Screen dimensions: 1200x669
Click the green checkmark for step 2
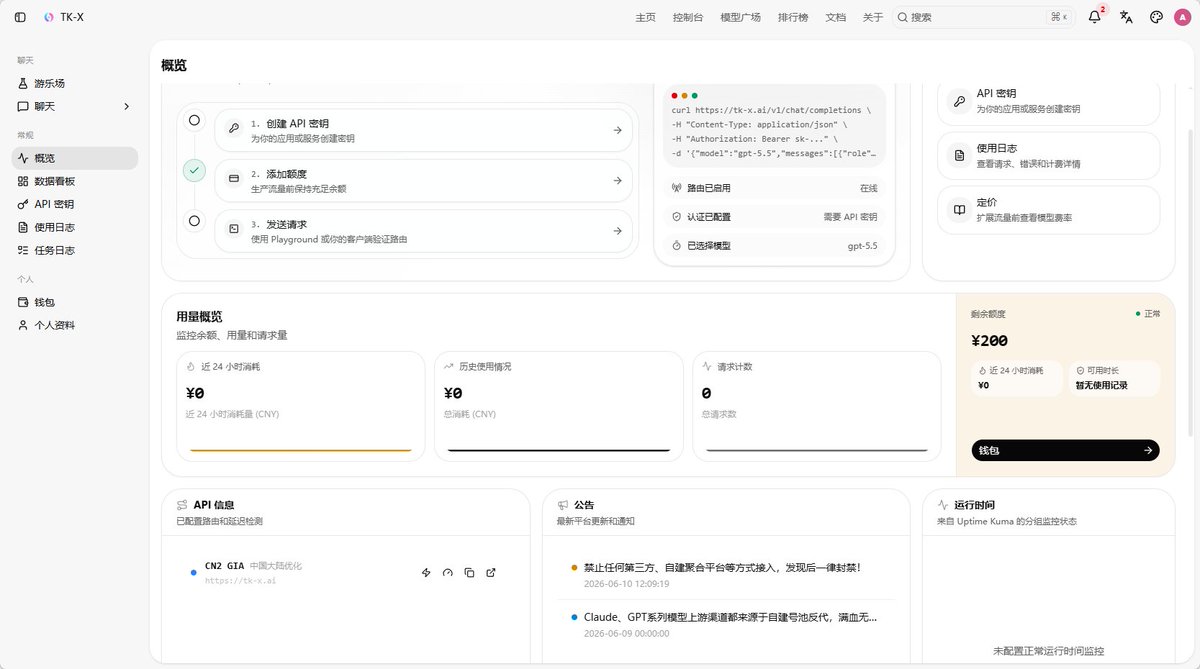195,171
